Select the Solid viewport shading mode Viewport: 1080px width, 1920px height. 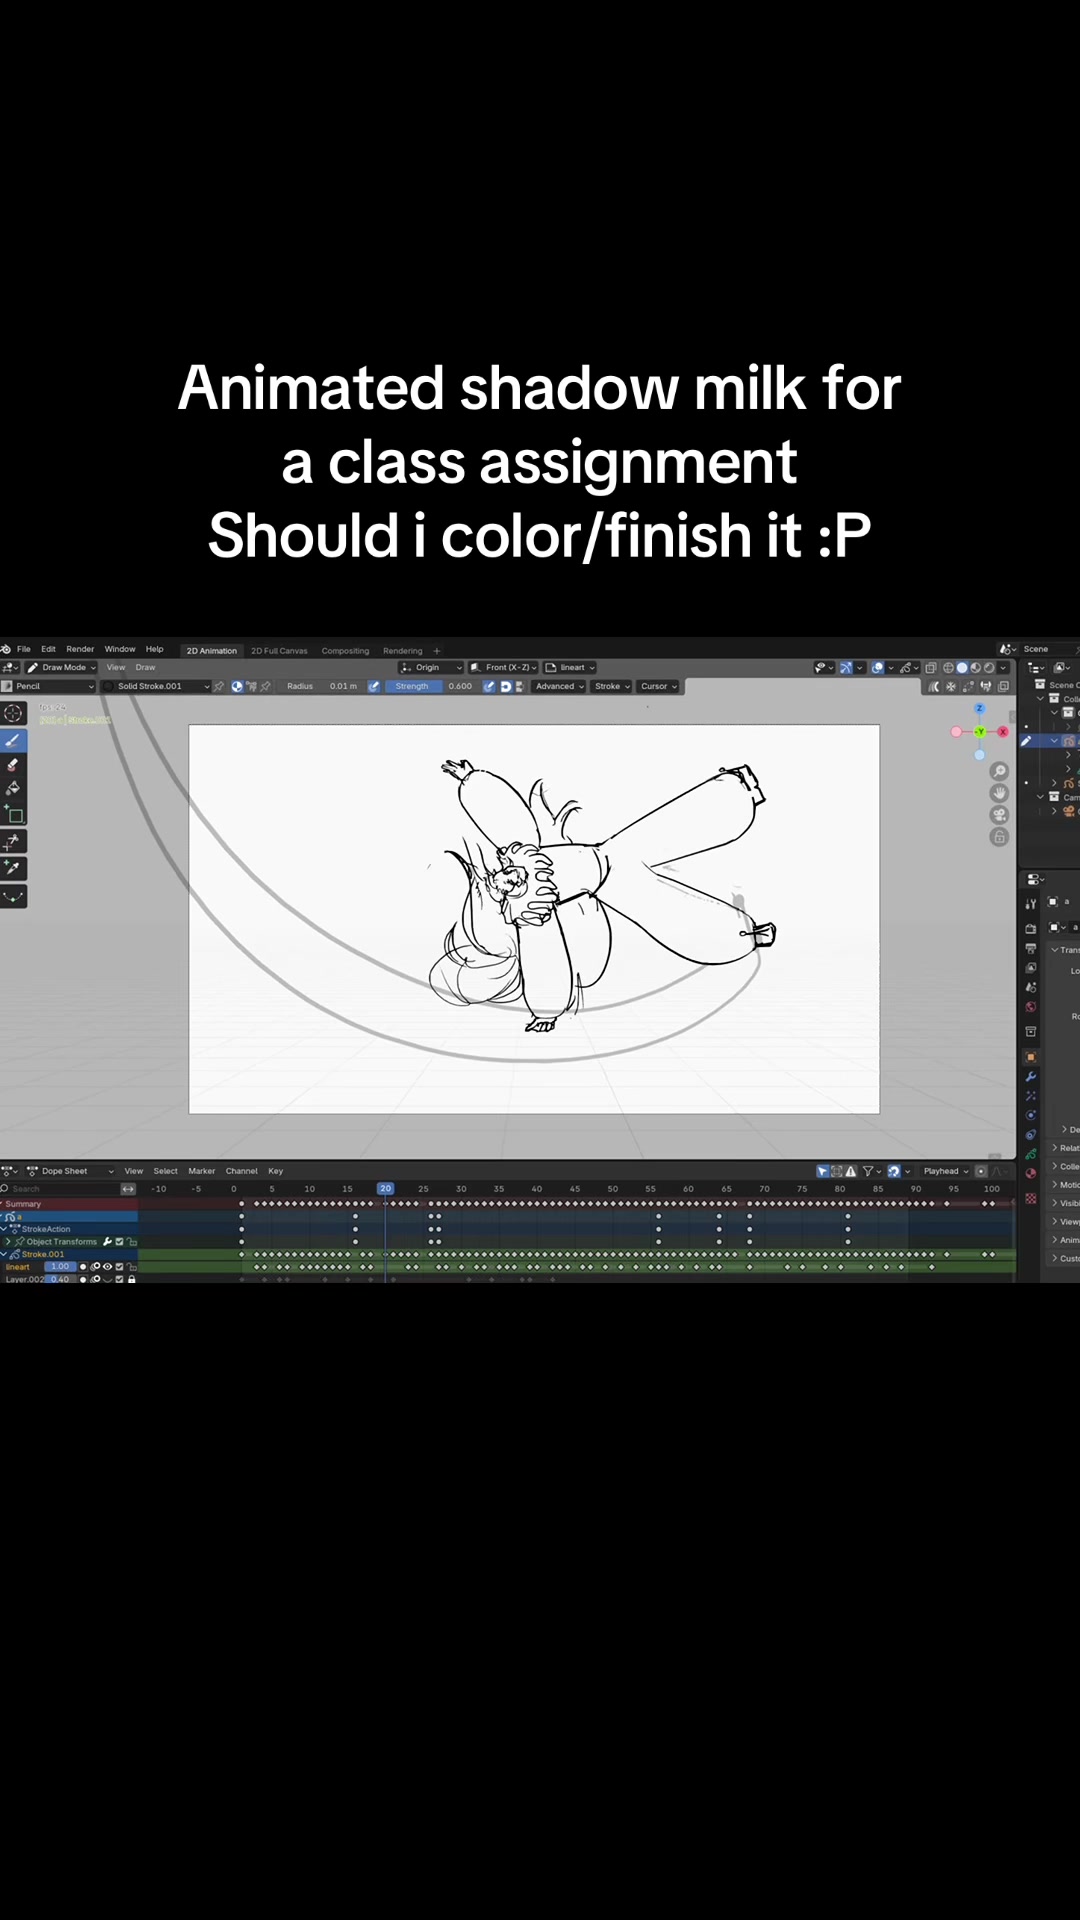(x=962, y=668)
